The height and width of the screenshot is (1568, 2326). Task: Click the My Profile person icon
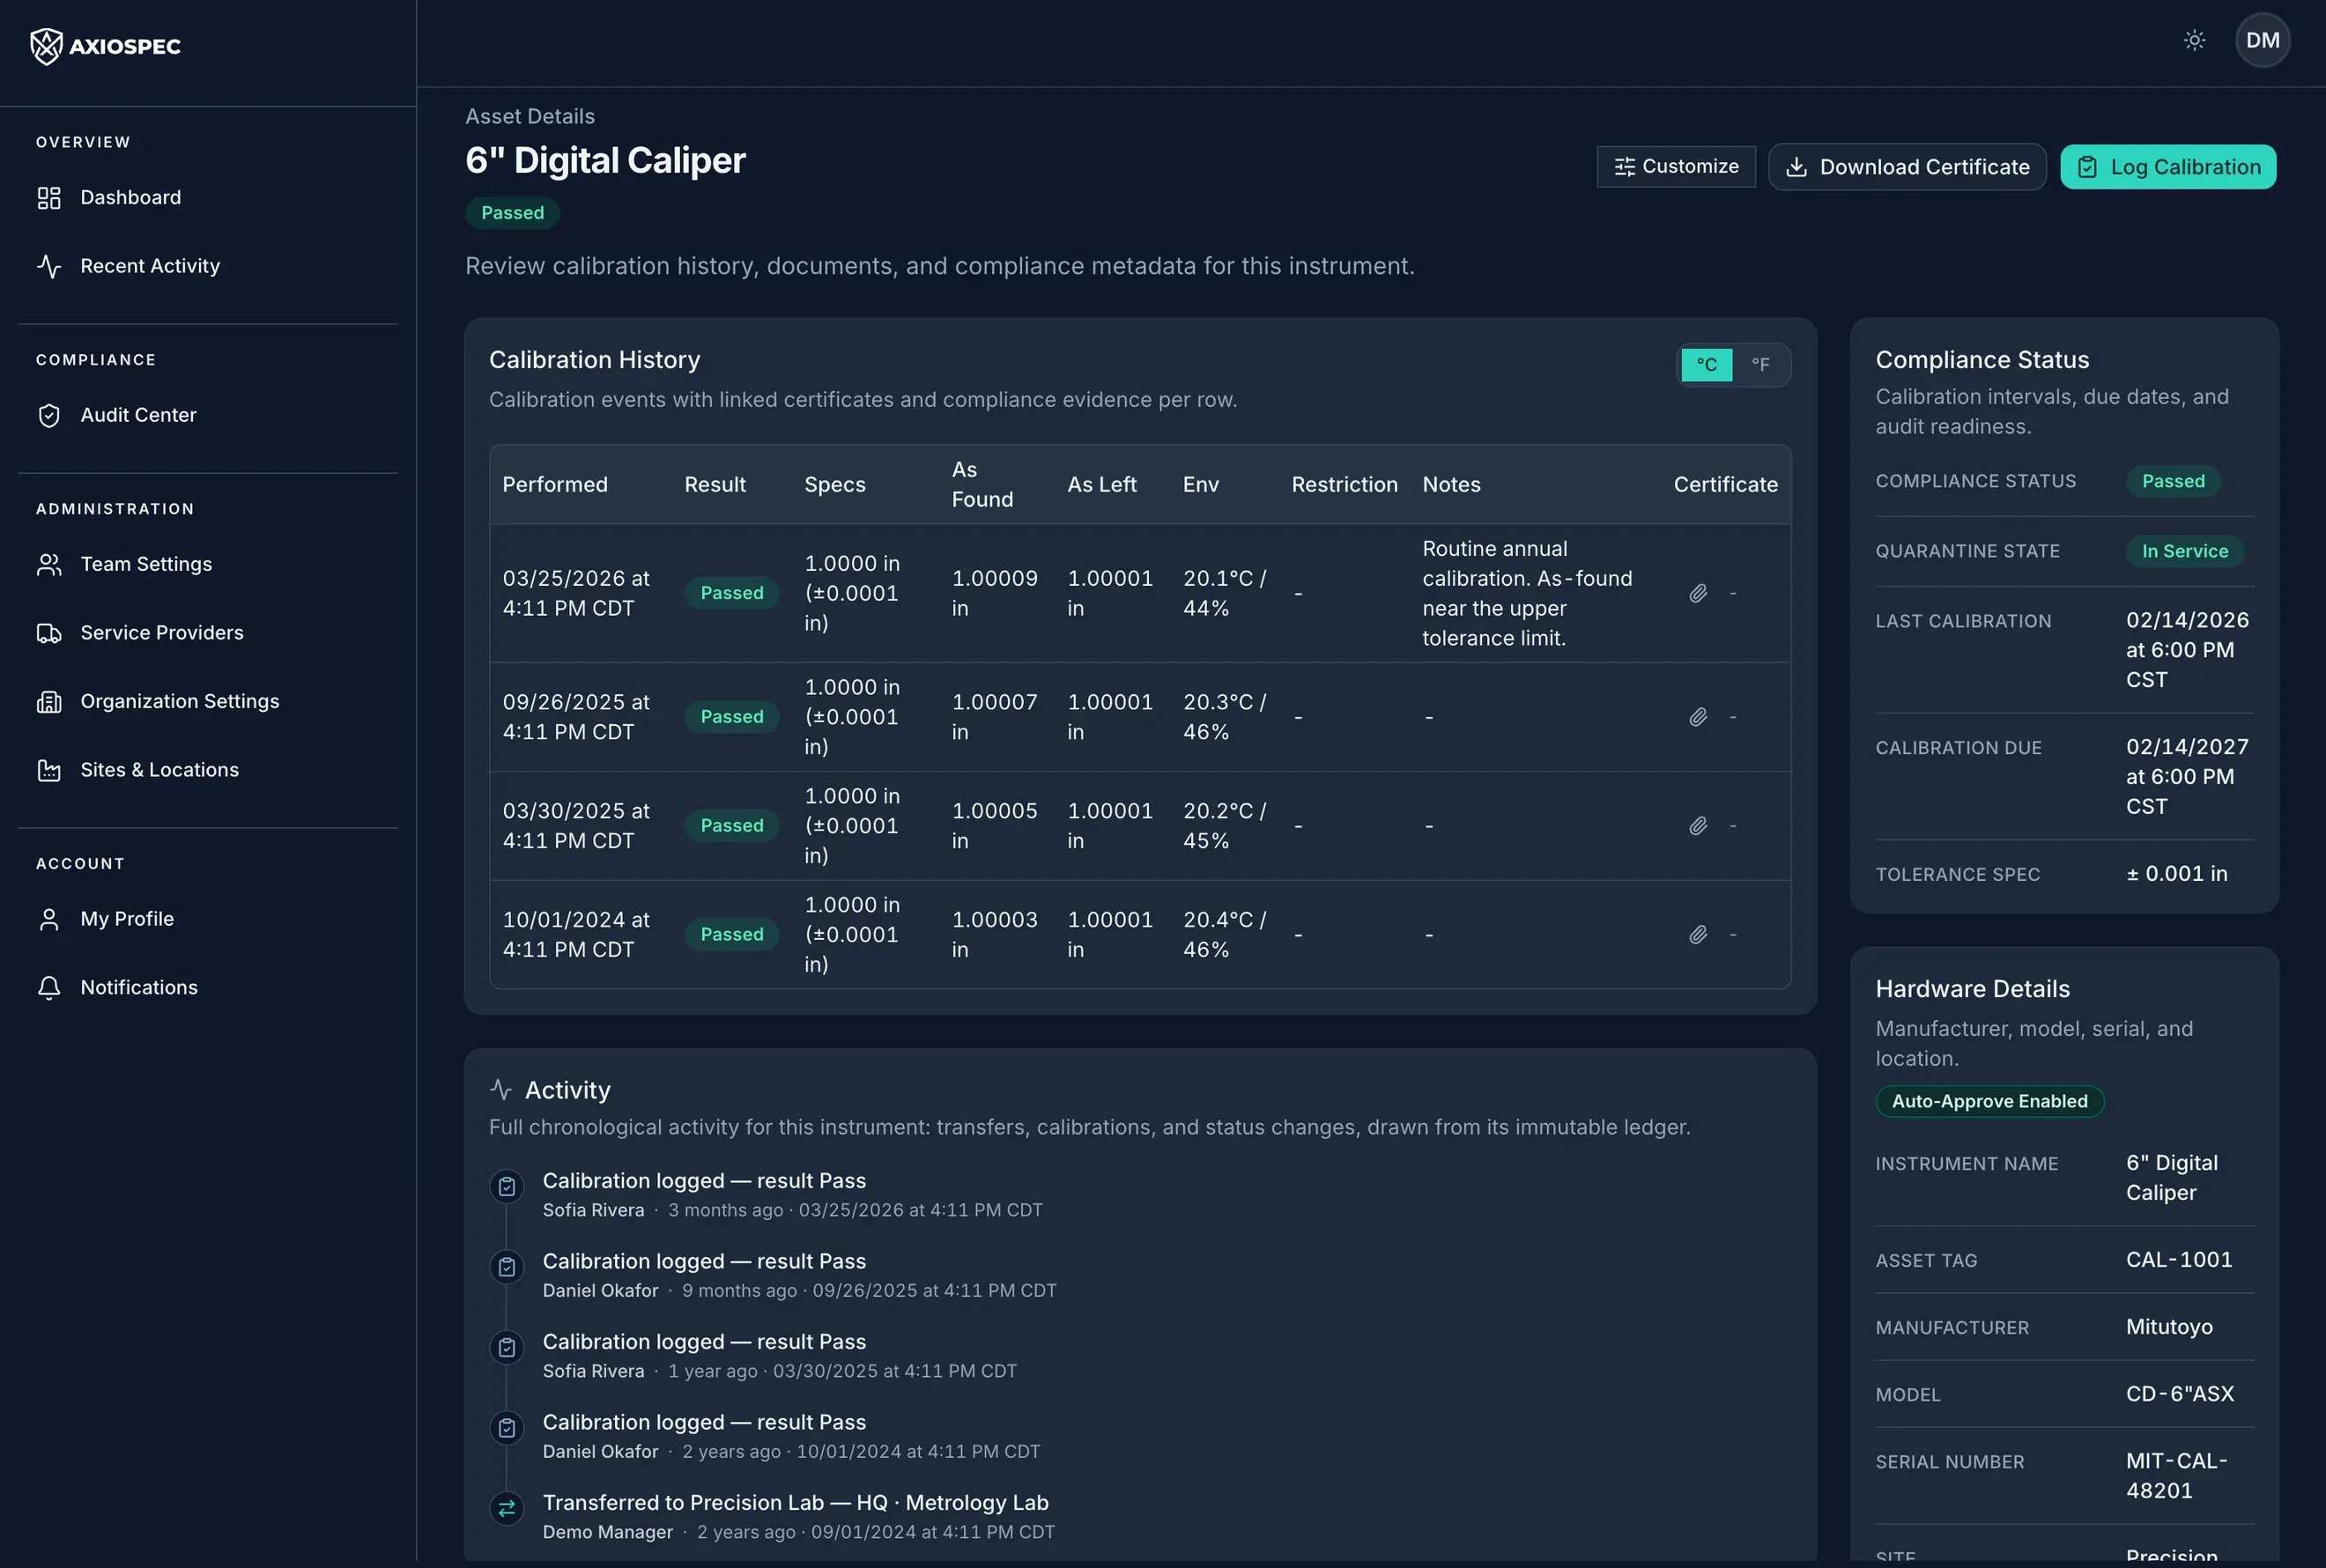point(49,919)
